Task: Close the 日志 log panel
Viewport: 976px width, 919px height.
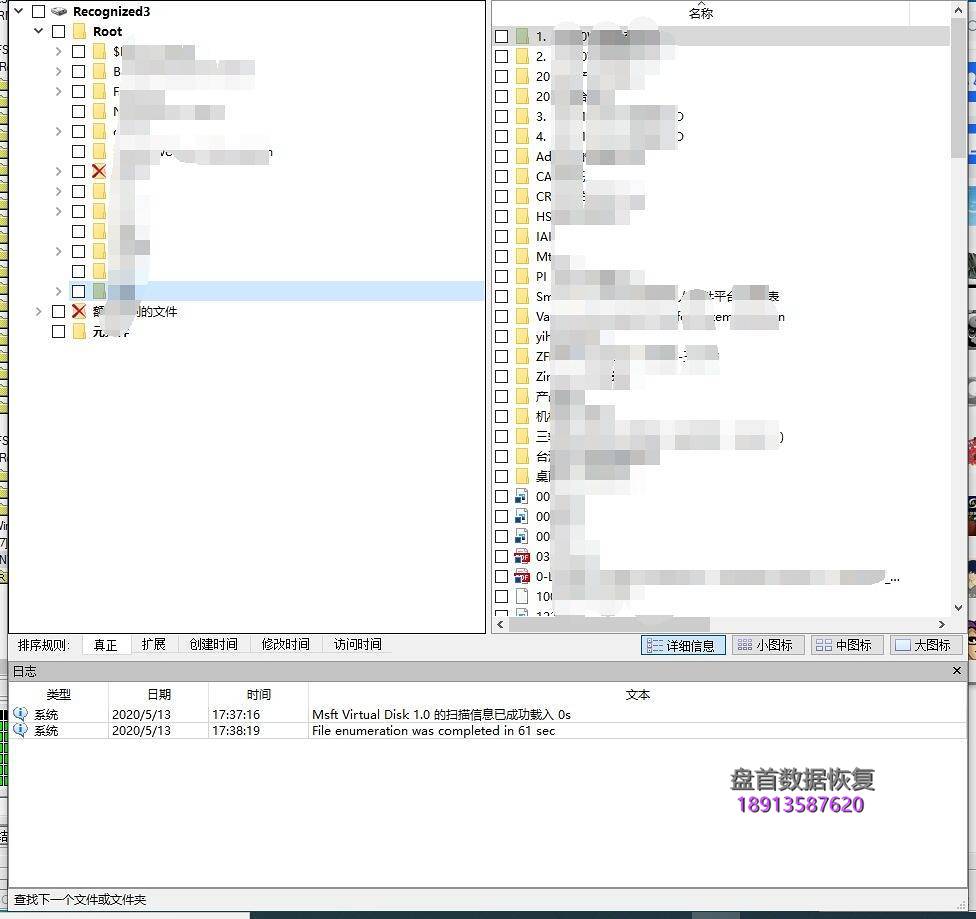Action: [957, 671]
